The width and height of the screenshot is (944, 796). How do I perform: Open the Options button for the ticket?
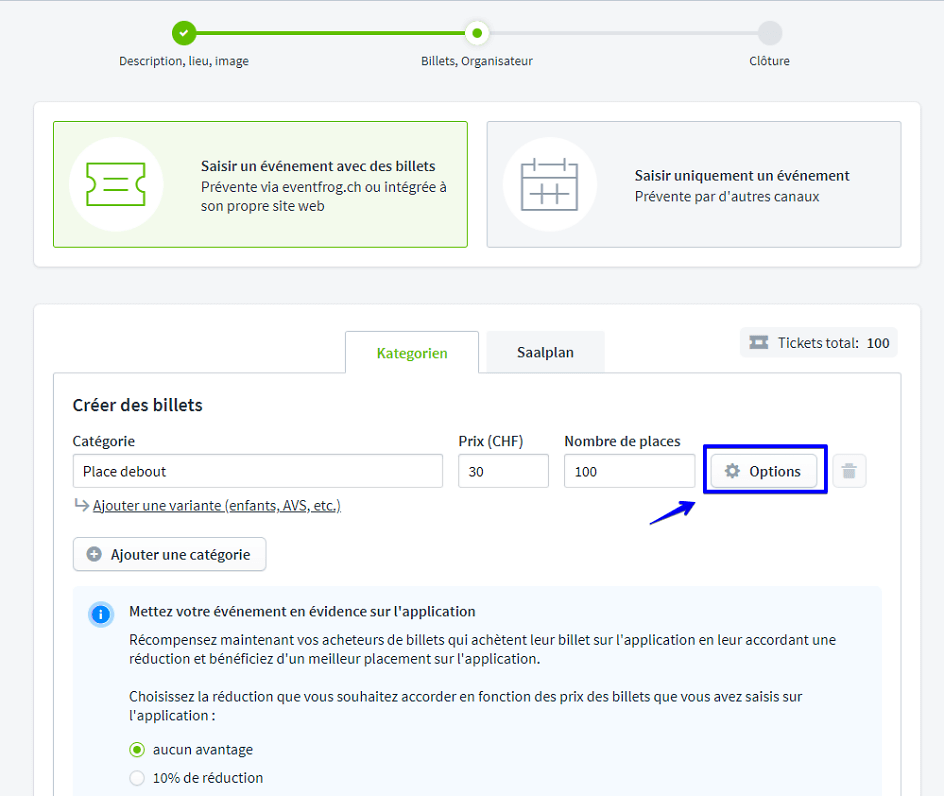(763, 471)
